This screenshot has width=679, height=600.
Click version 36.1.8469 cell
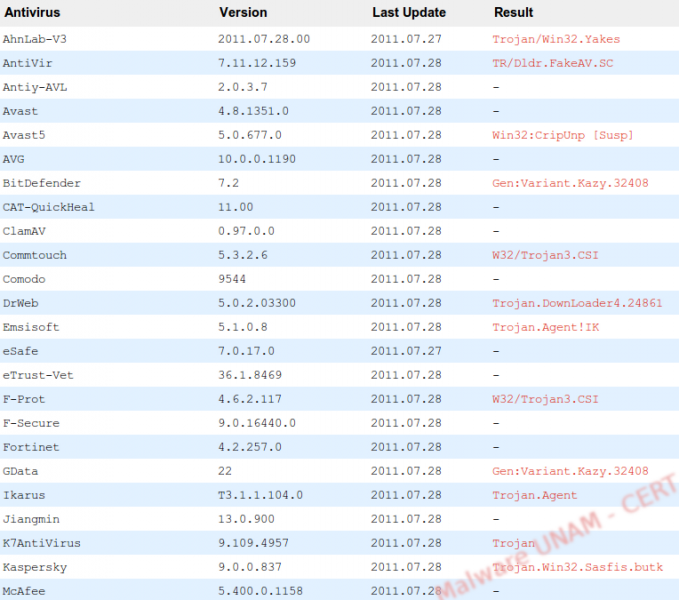coord(250,375)
